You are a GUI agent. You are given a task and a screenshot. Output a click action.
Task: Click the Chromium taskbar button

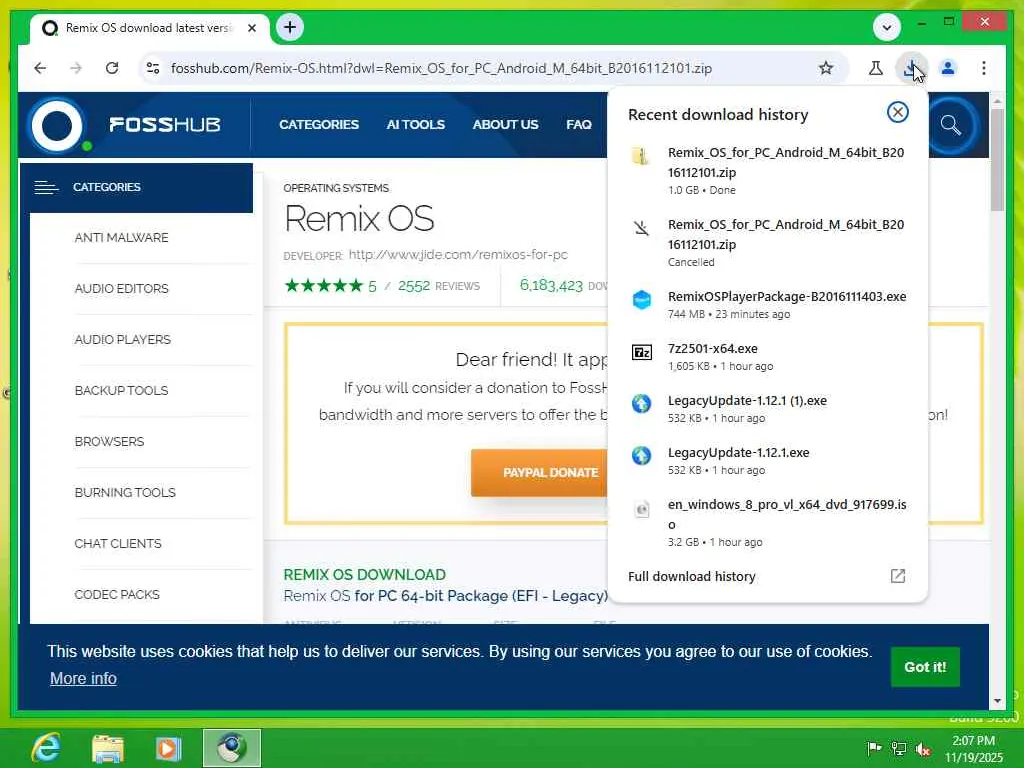231,748
